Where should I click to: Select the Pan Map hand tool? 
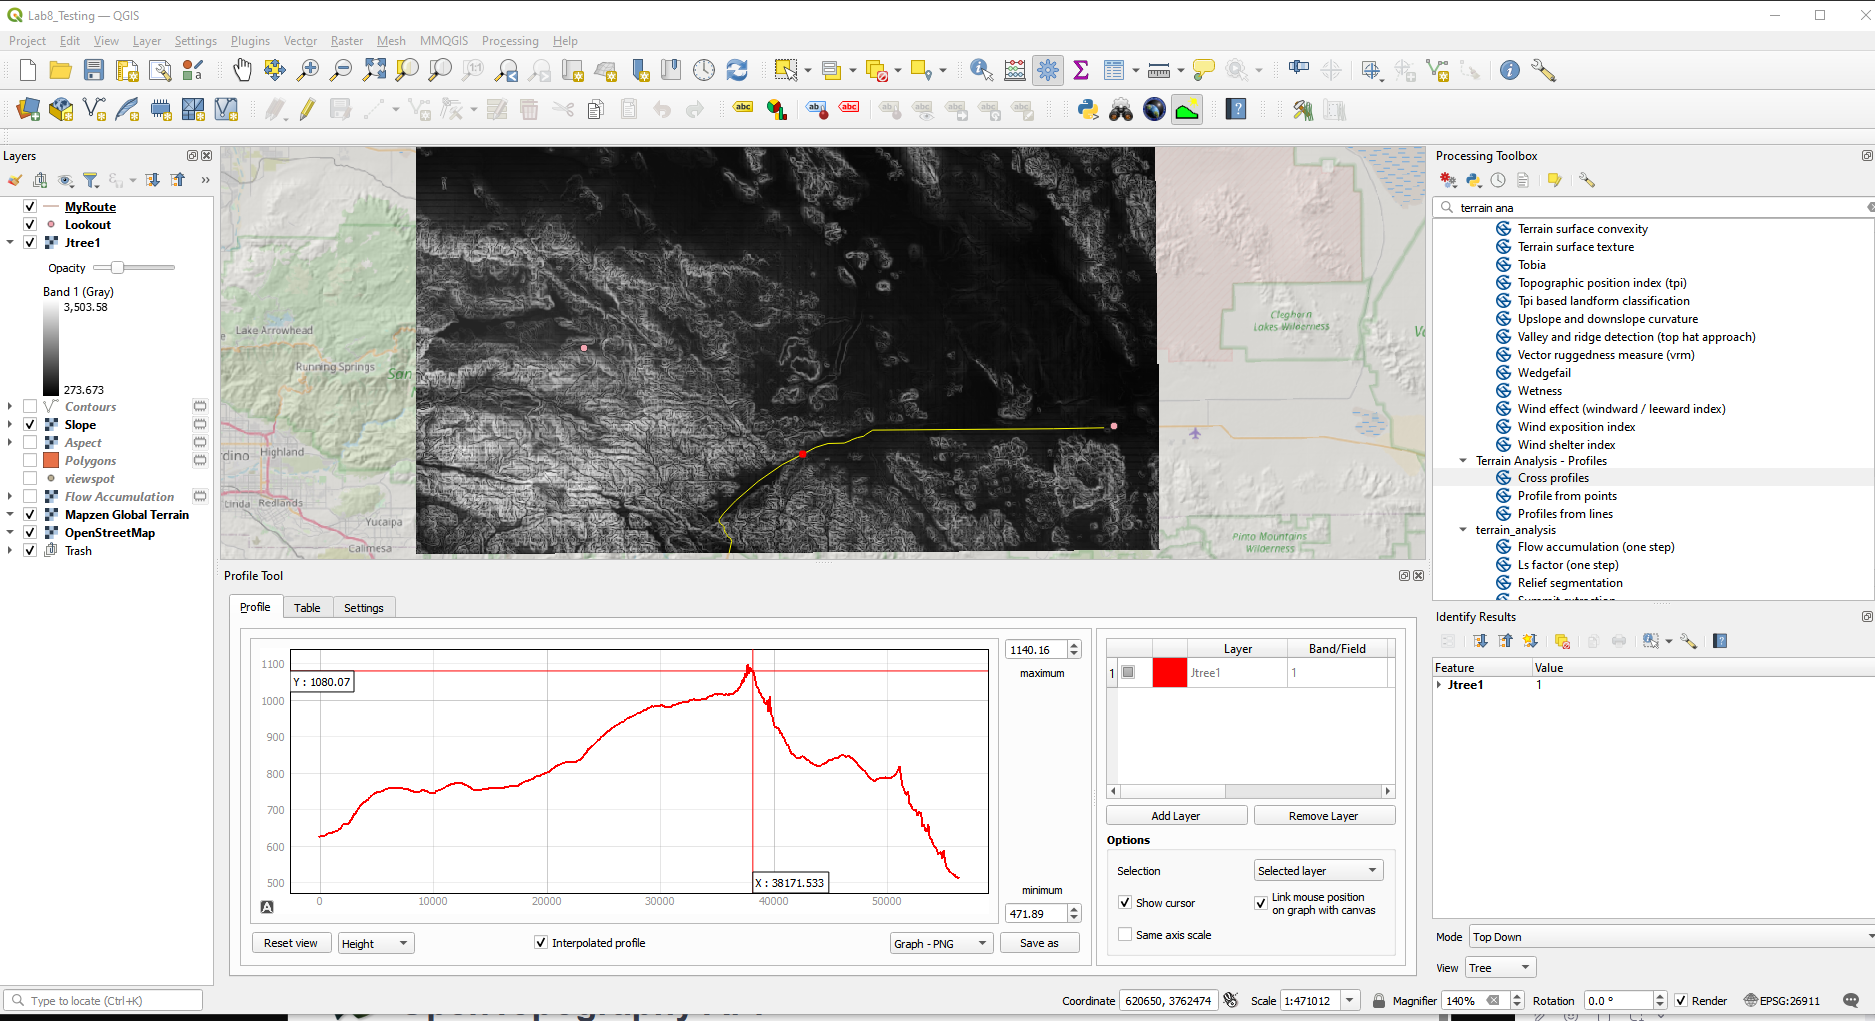tap(242, 70)
